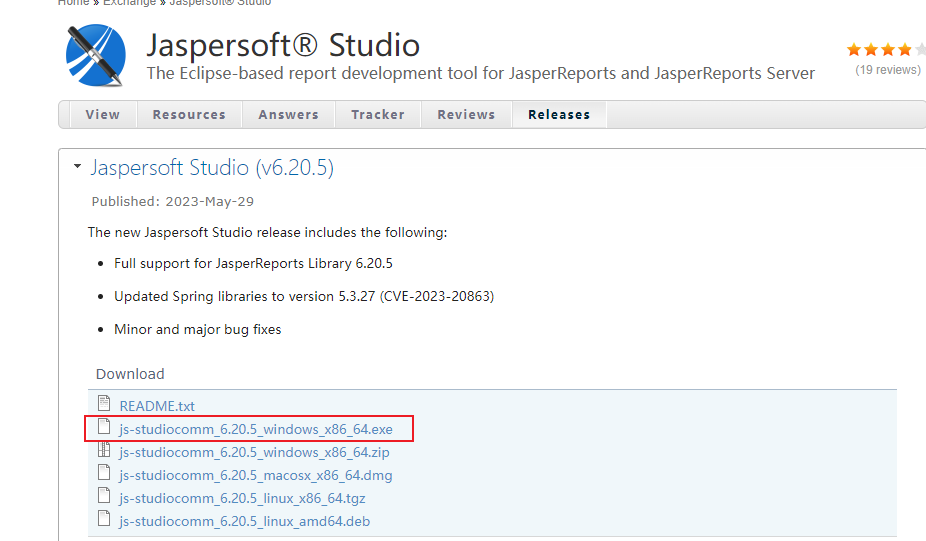Click the Jaspersoft Studio pen logo

[x=96, y=55]
